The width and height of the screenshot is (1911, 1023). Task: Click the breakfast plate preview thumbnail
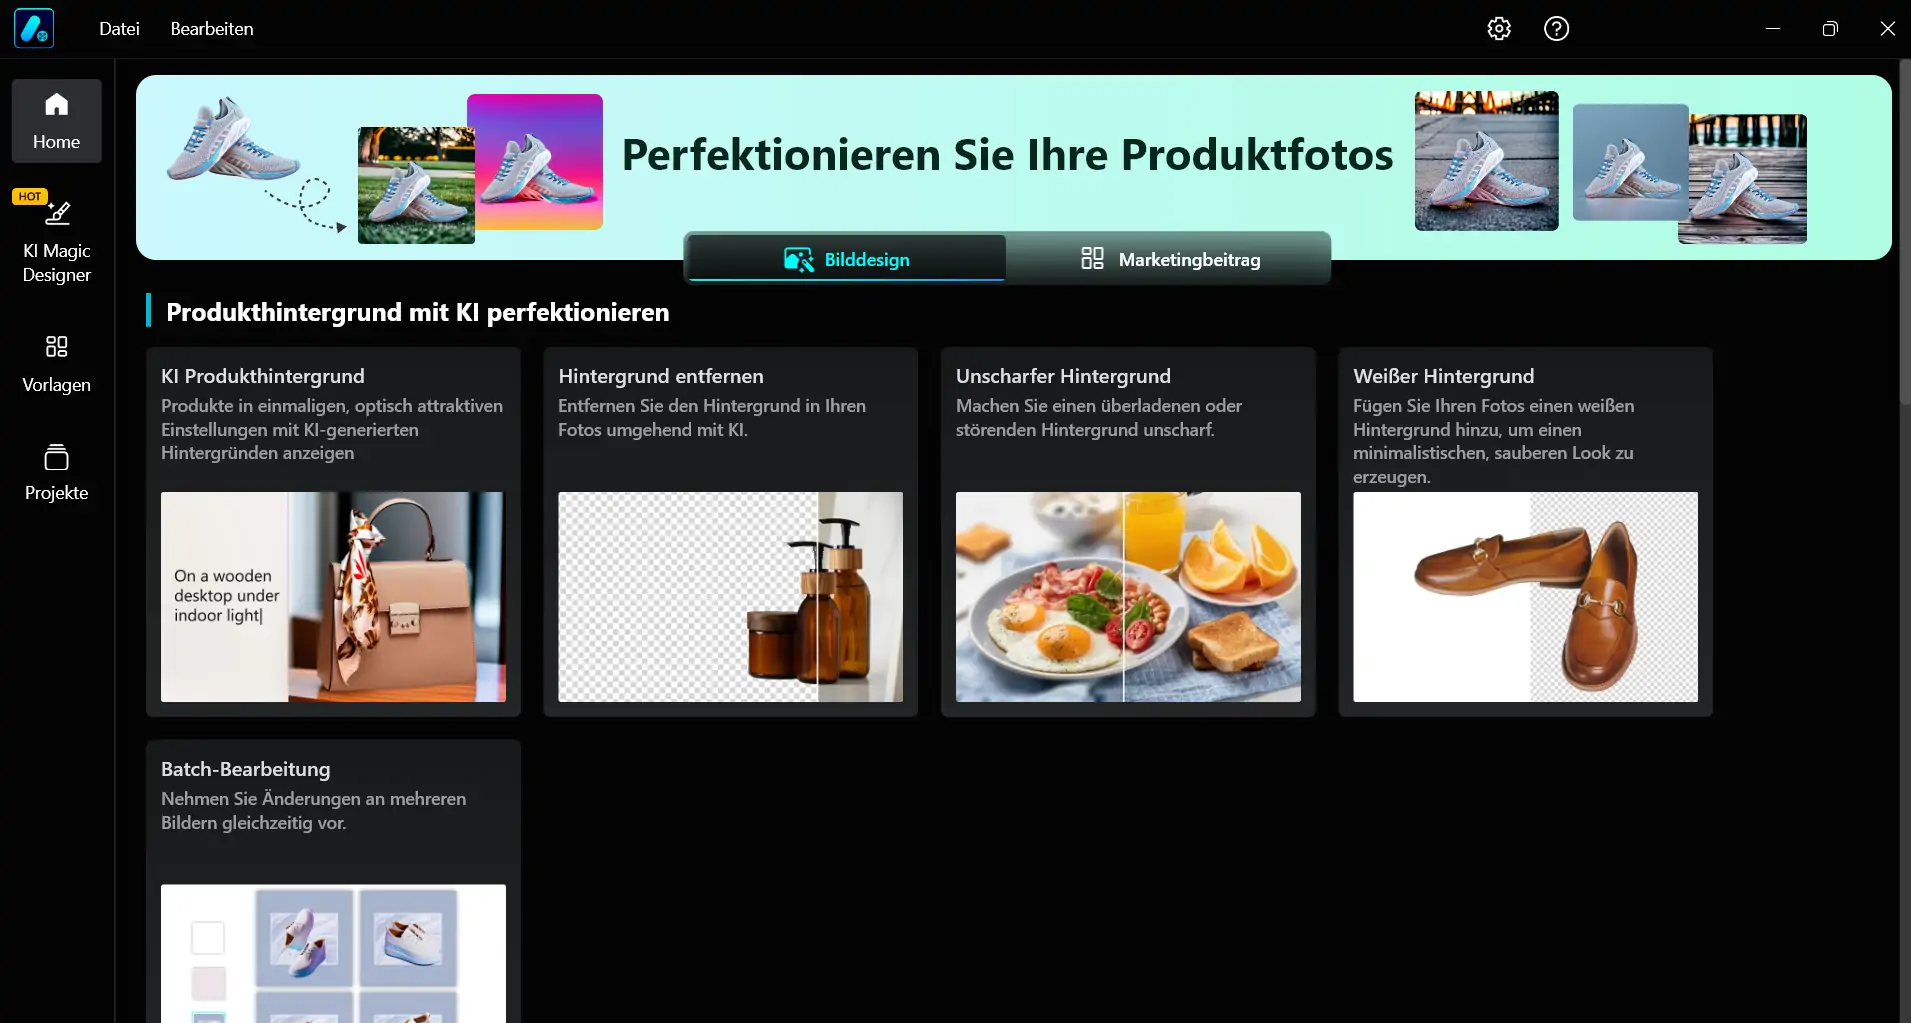click(x=1128, y=597)
